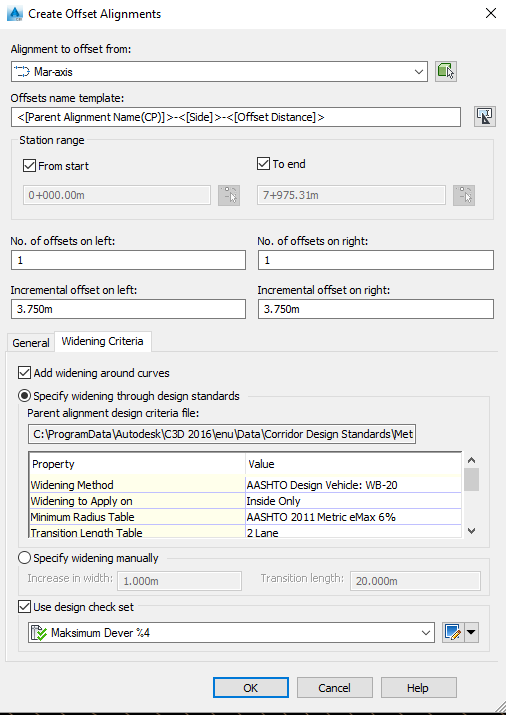Viewport: 506px width, 715px height.
Task: Select the Widening Method property row
Action: (246, 485)
